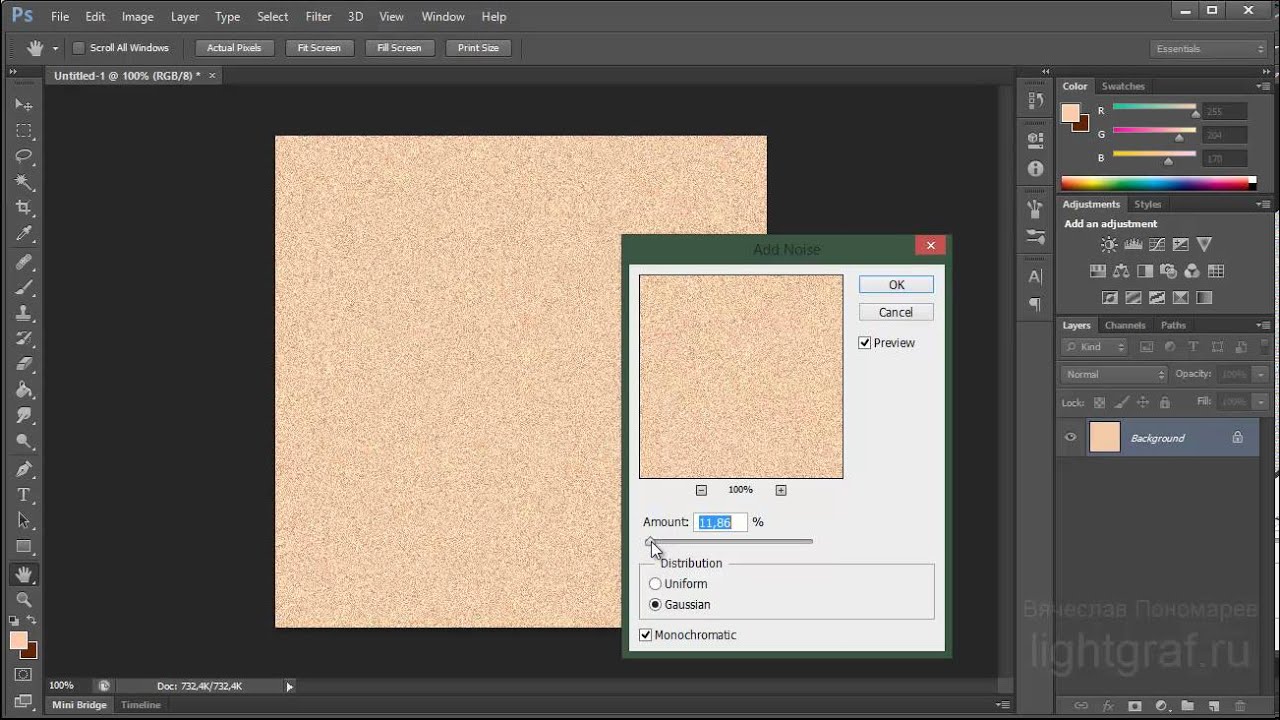Select the Lasso tool
1280x720 pixels.
[x=24, y=157]
